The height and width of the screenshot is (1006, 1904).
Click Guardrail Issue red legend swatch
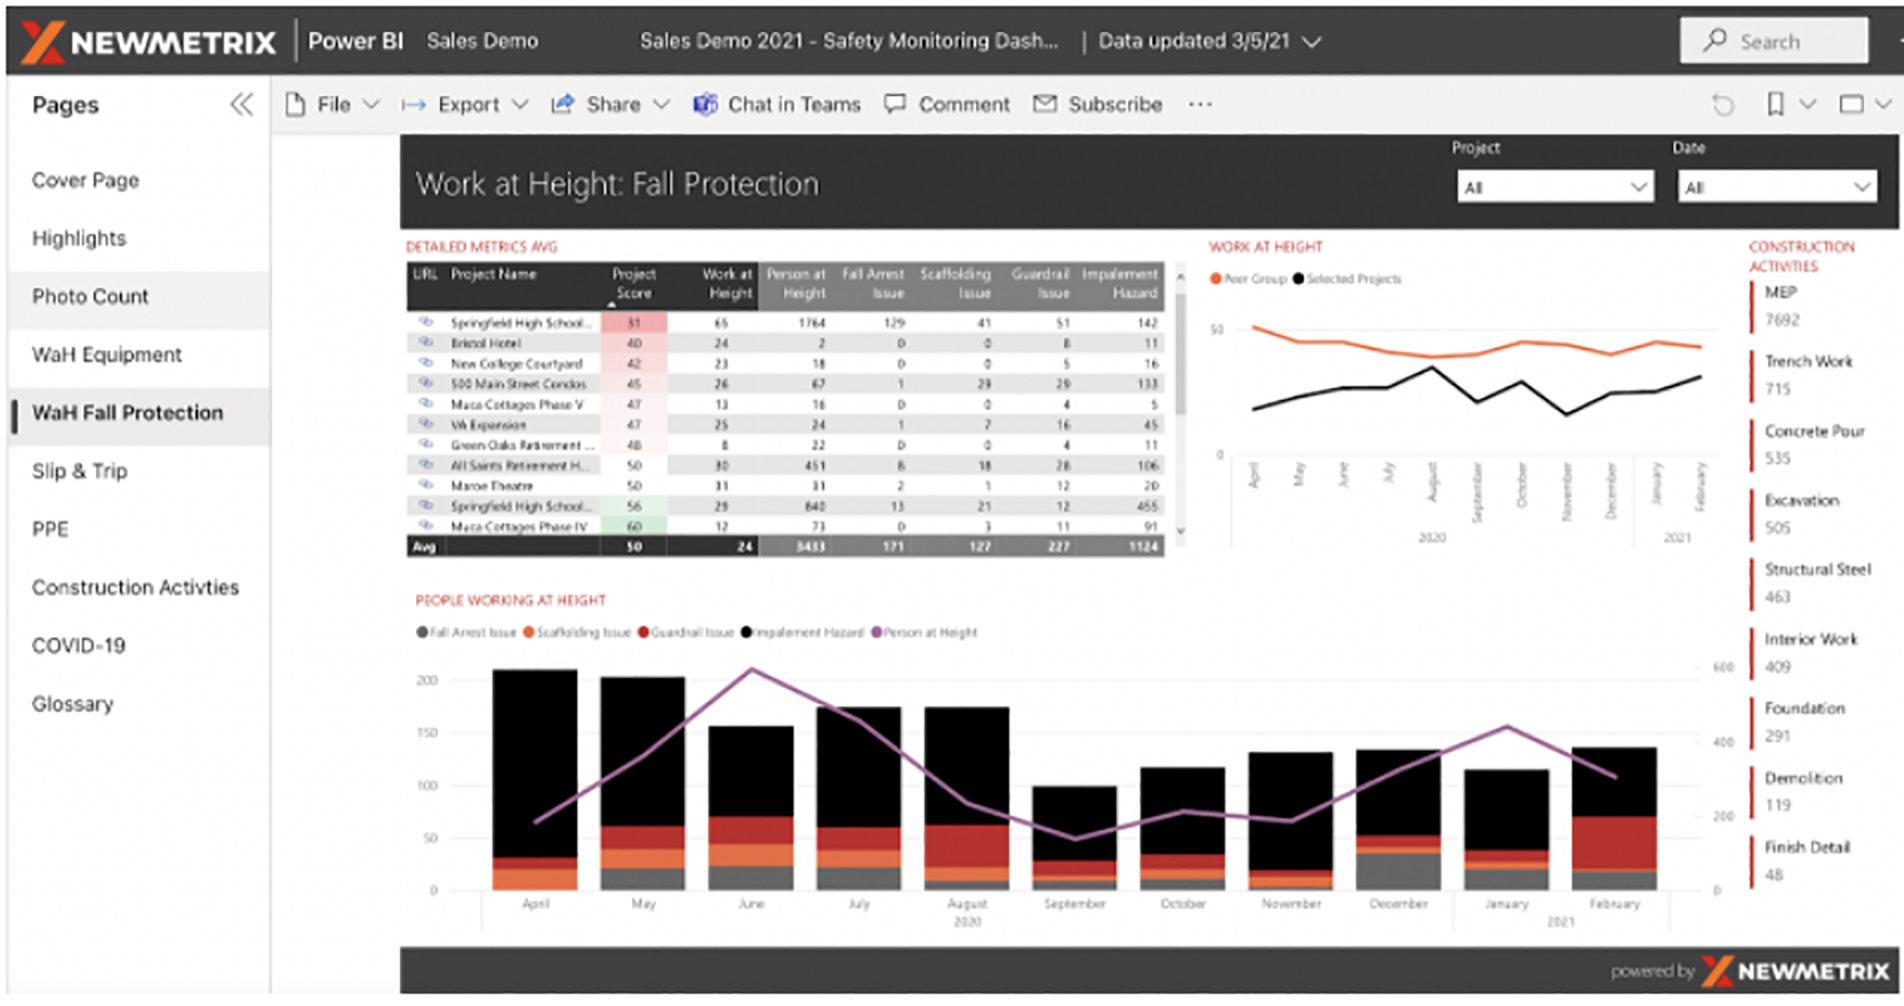click(x=643, y=632)
